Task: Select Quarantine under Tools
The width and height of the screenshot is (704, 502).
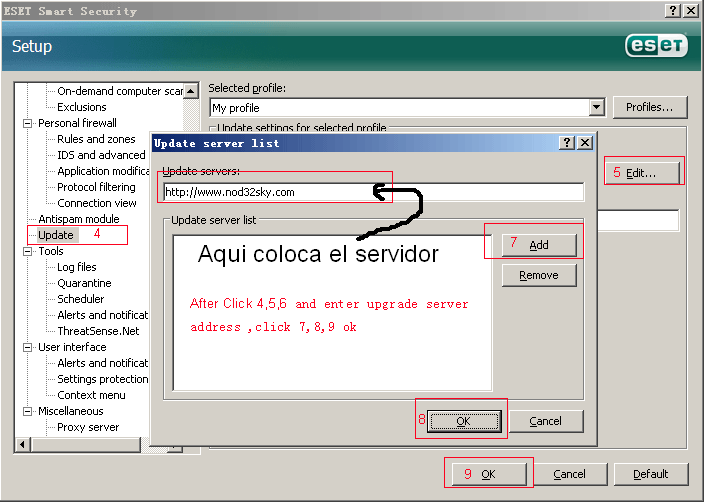Action: coord(84,283)
